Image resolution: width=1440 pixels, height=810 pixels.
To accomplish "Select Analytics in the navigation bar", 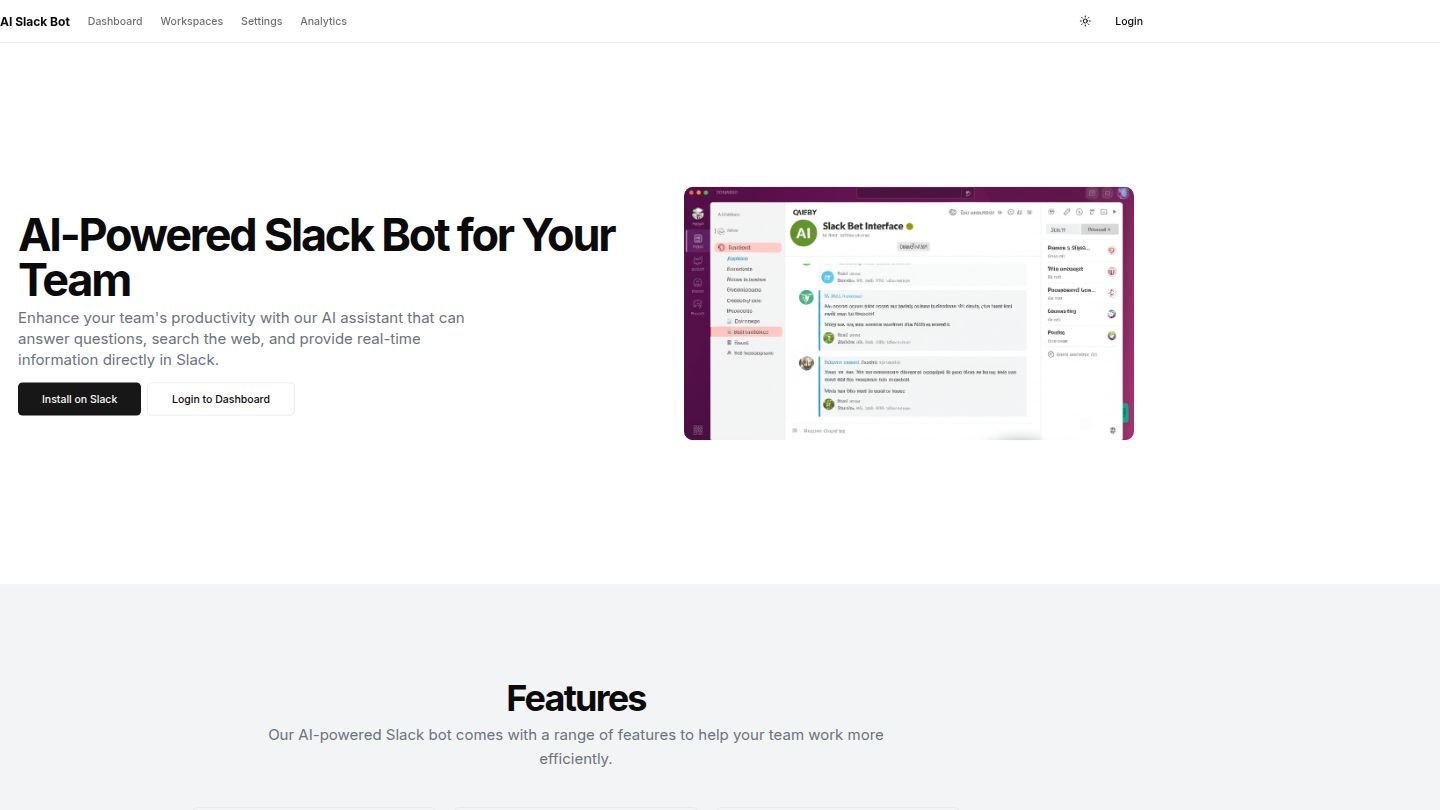I will coord(323,21).
